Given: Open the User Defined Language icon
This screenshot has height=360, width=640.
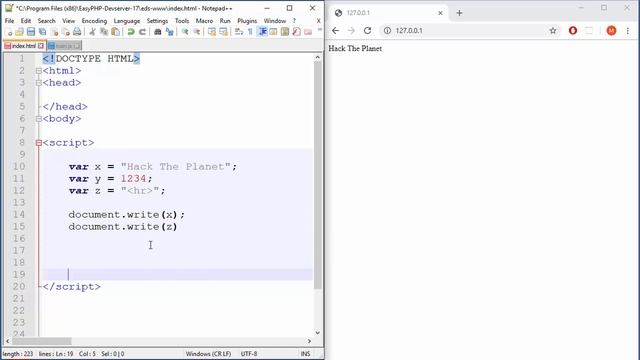Looking at the screenshot, I should (273, 32).
